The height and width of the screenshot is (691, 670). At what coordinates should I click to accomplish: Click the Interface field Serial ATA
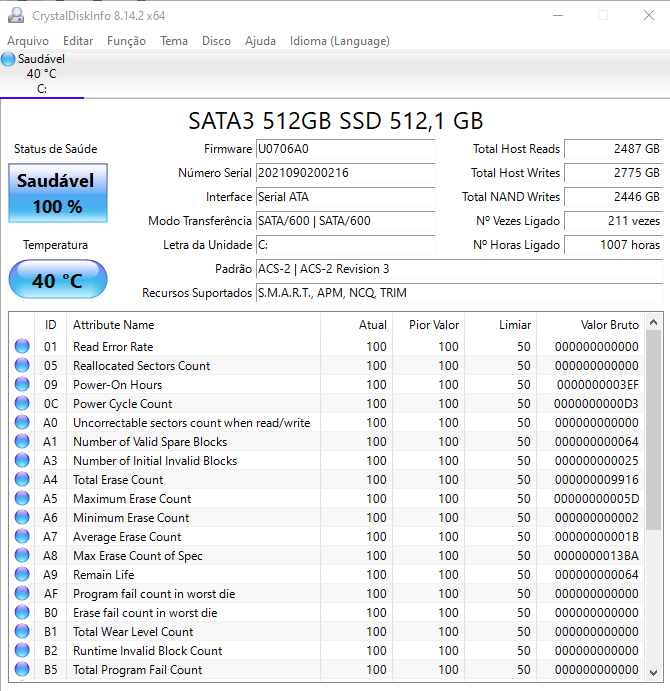pyautogui.click(x=346, y=197)
